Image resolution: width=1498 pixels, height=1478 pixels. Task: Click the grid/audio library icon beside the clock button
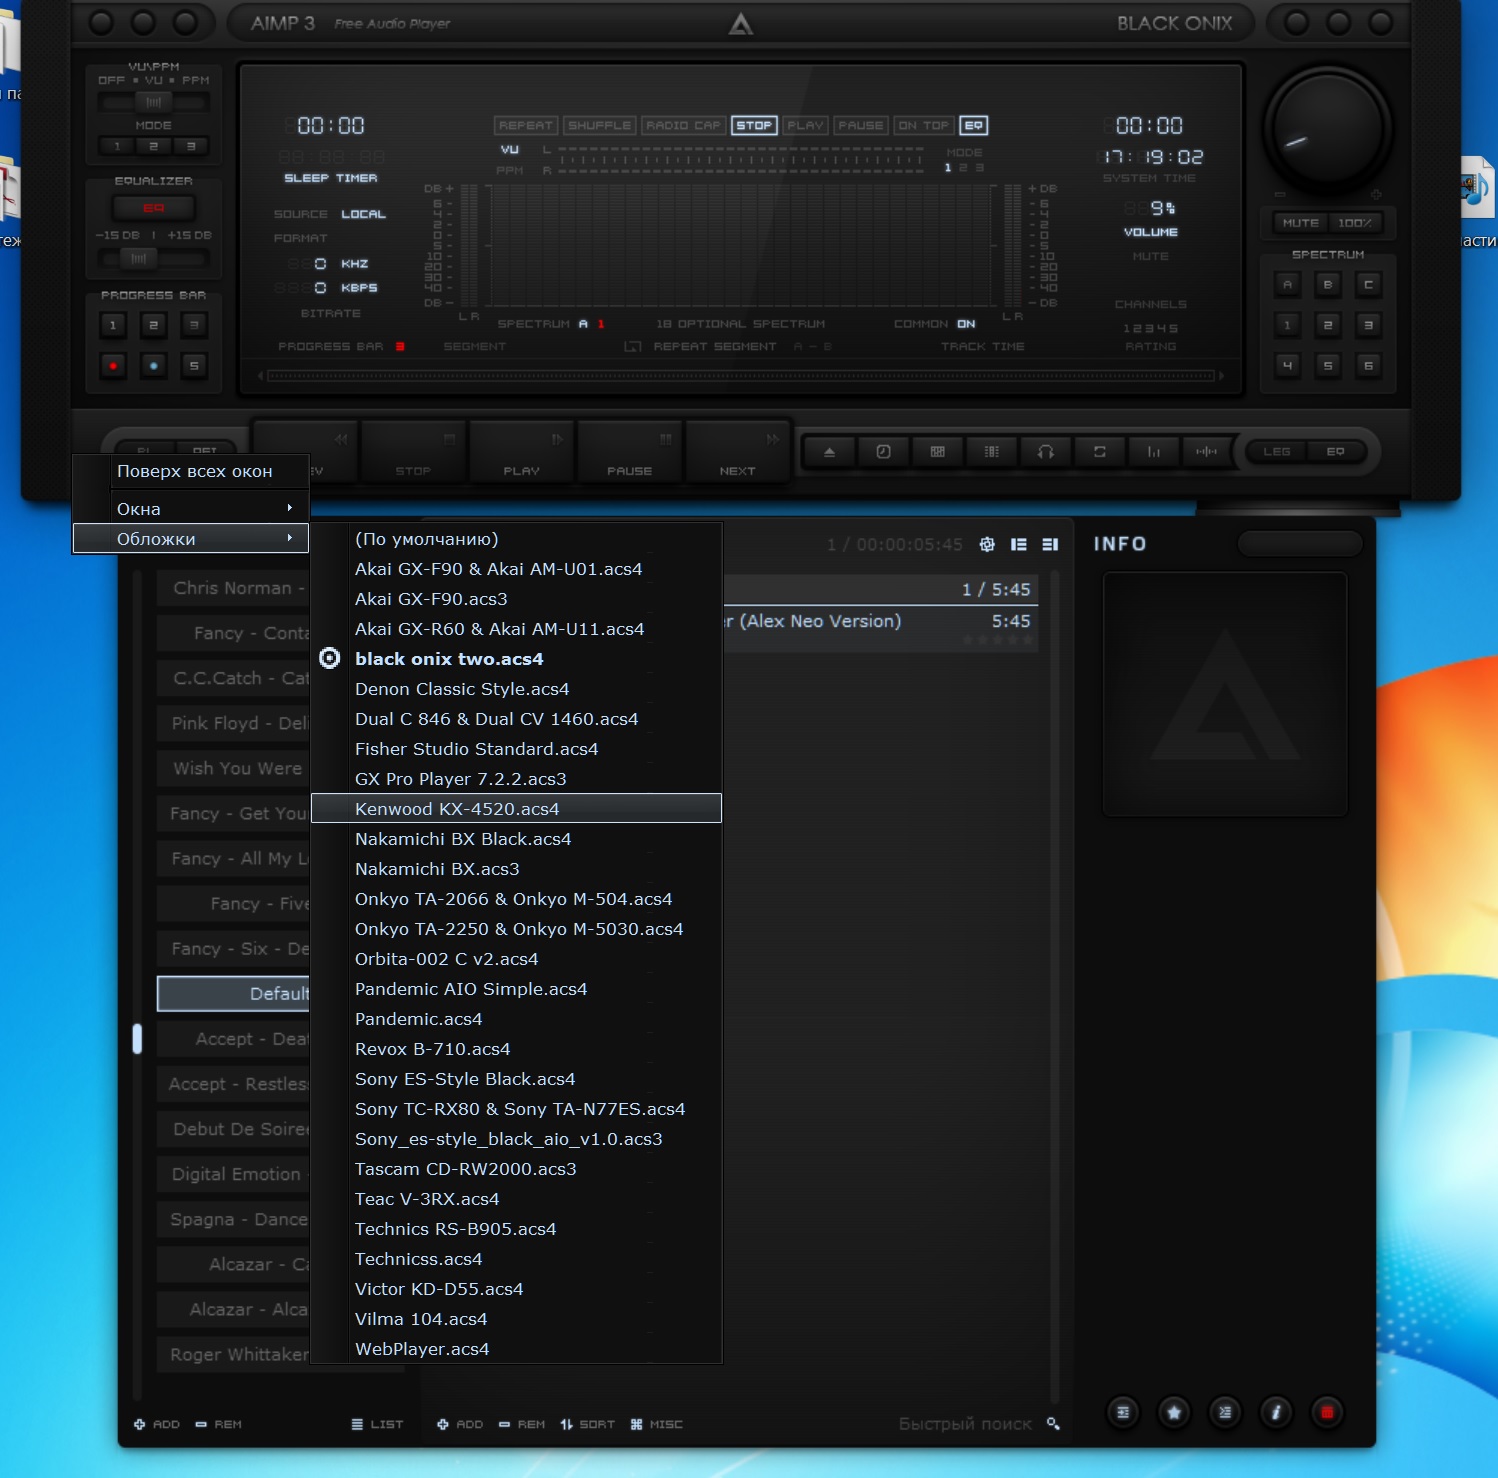coord(937,452)
